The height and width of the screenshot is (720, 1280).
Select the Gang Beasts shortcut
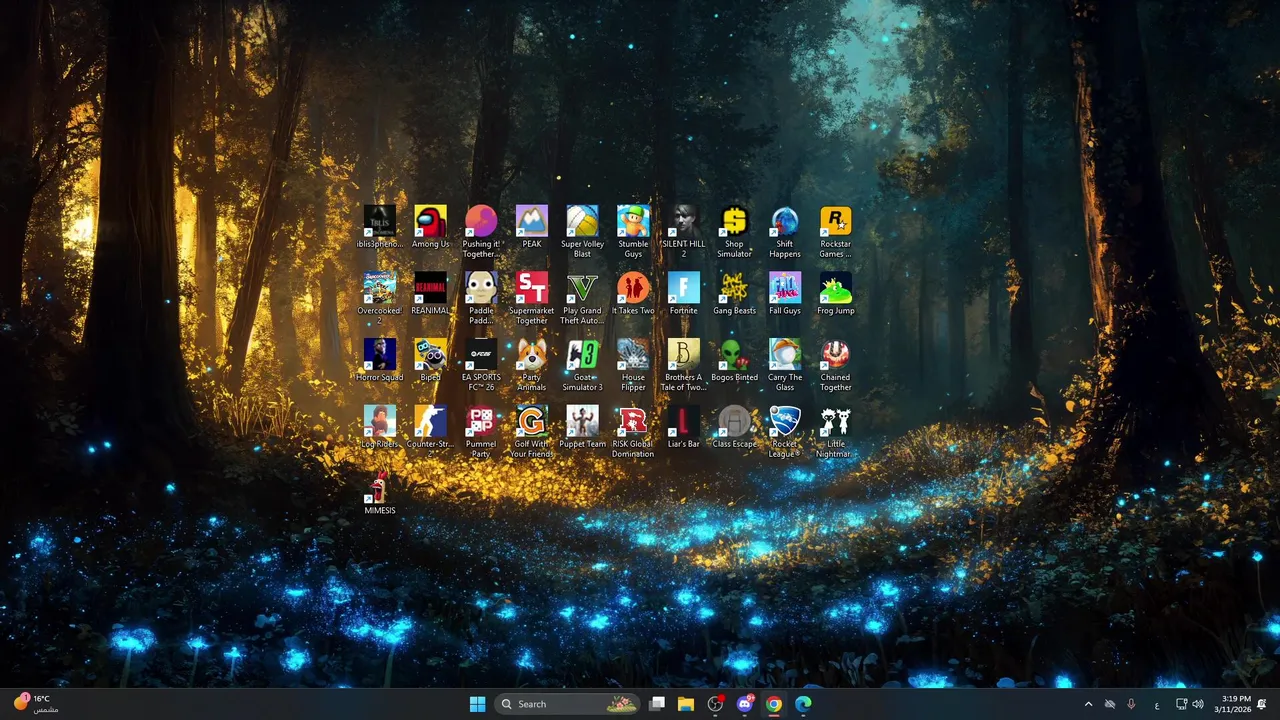tap(734, 294)
